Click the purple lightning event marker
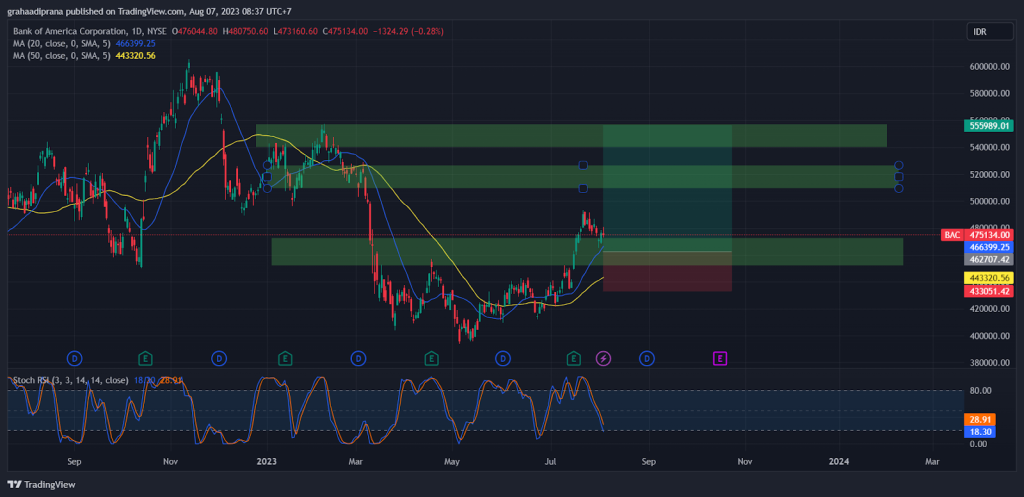 point(603,358)
